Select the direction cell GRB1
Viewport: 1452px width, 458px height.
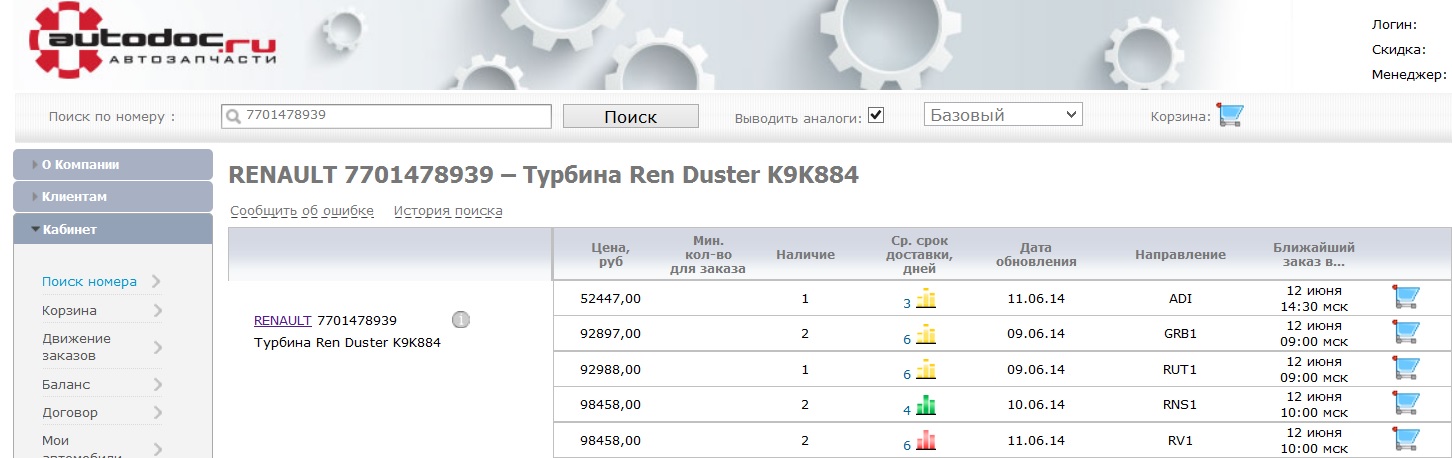pos(1180,334)
